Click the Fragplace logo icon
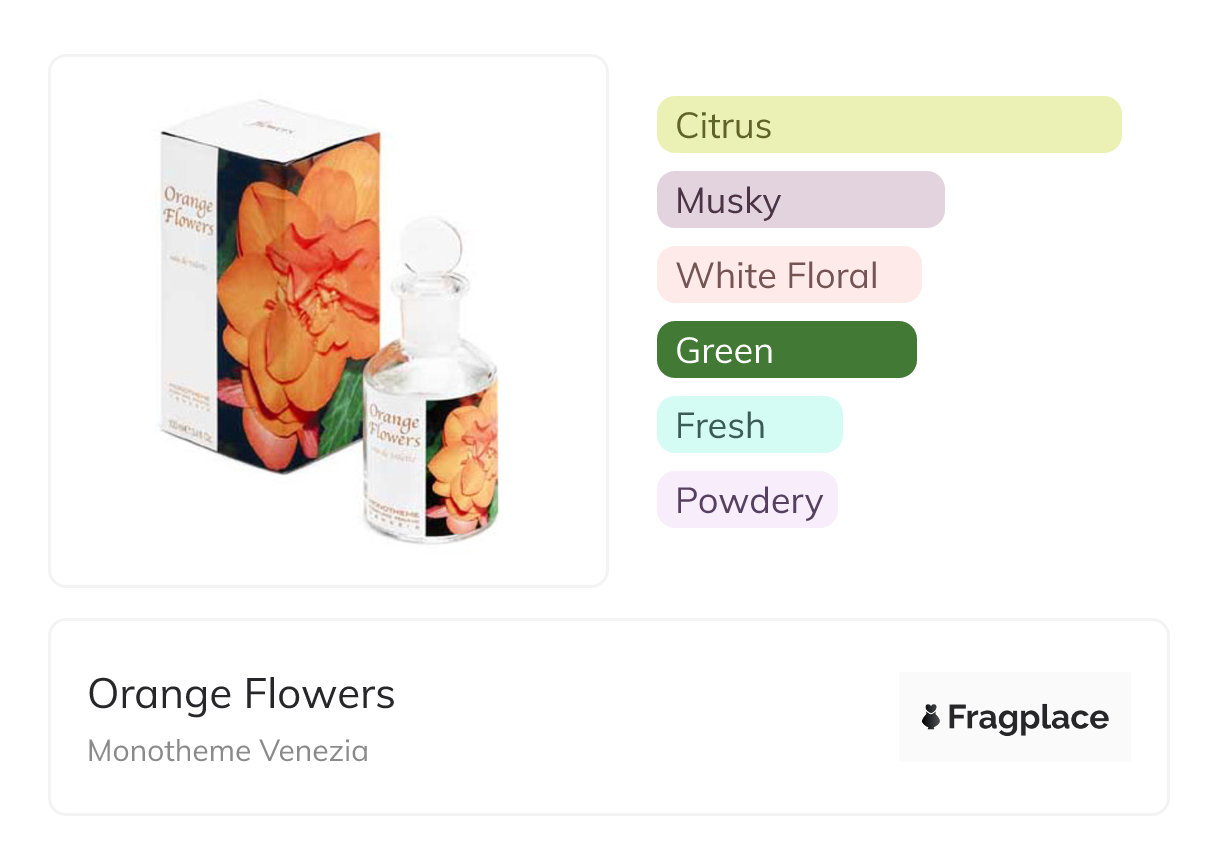Image resolution: width=1218 pixels, height=864 pixels. [x=931, y=717]
